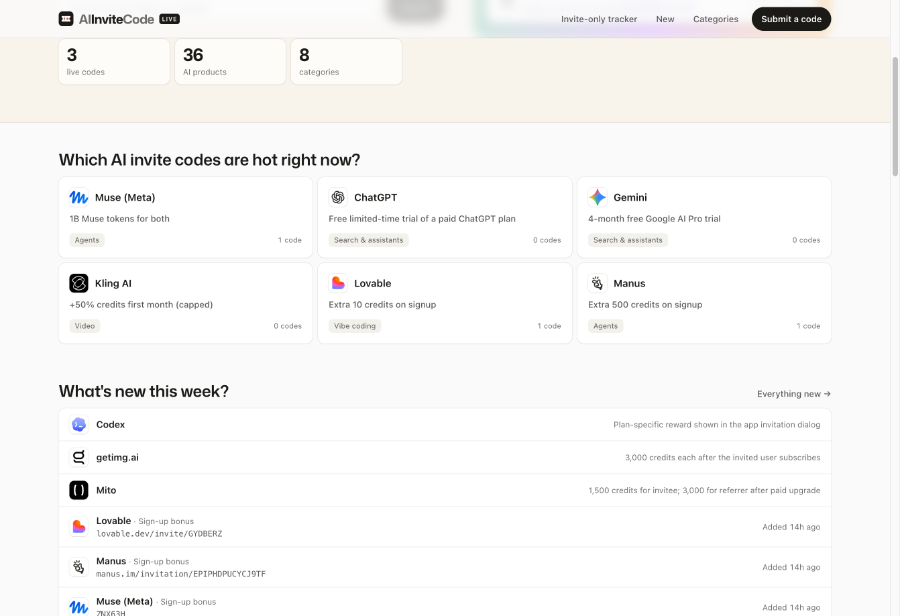Click the Mito logo icon
This screenshot has width=900, height=616.
(79, 490)
